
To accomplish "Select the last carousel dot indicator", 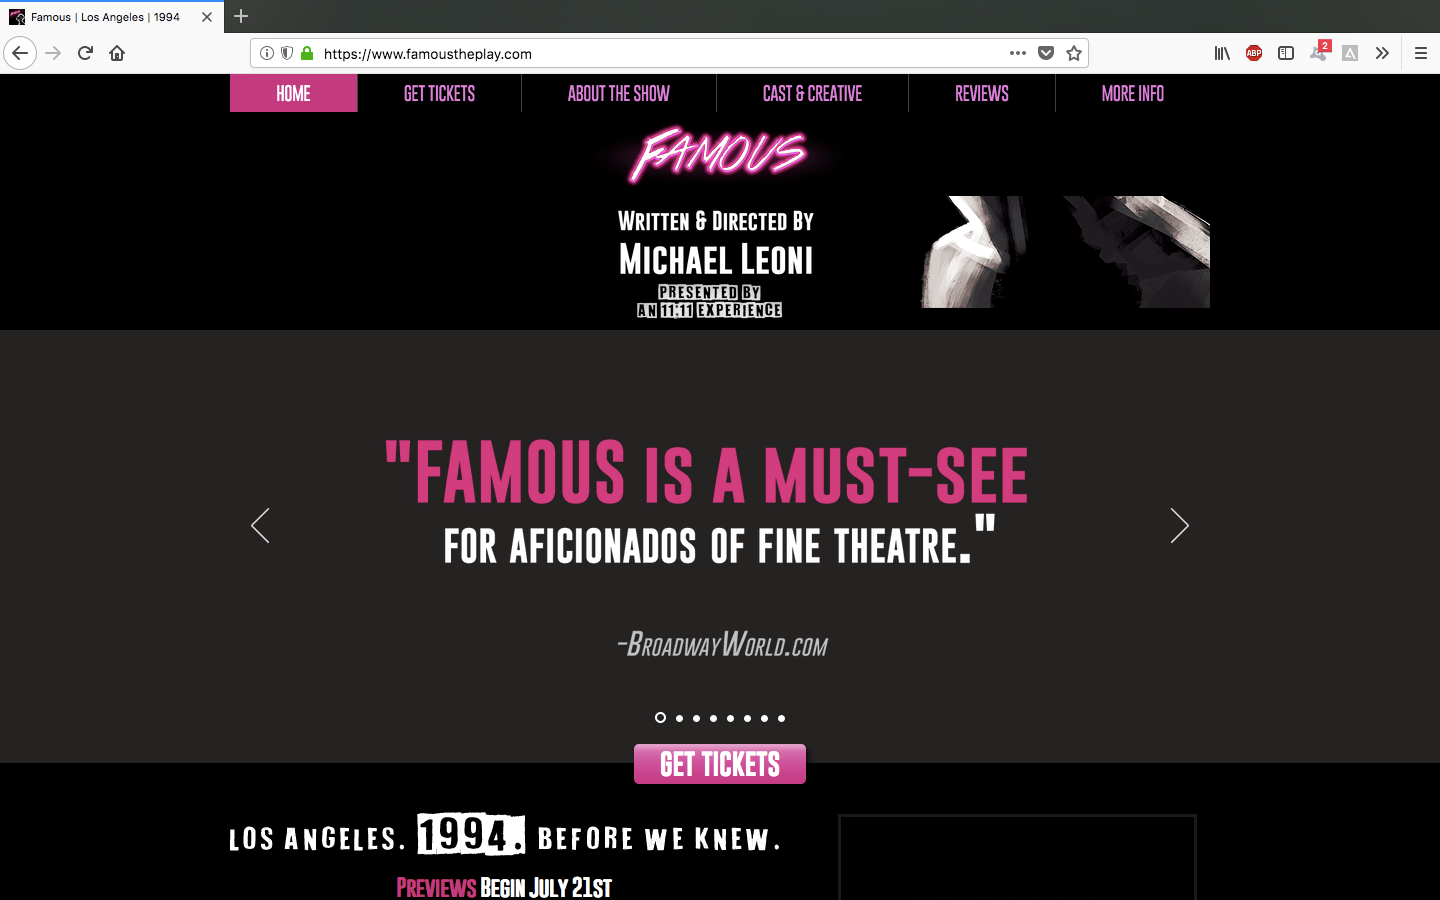I will pyautogui.click(x=781, y=718).
